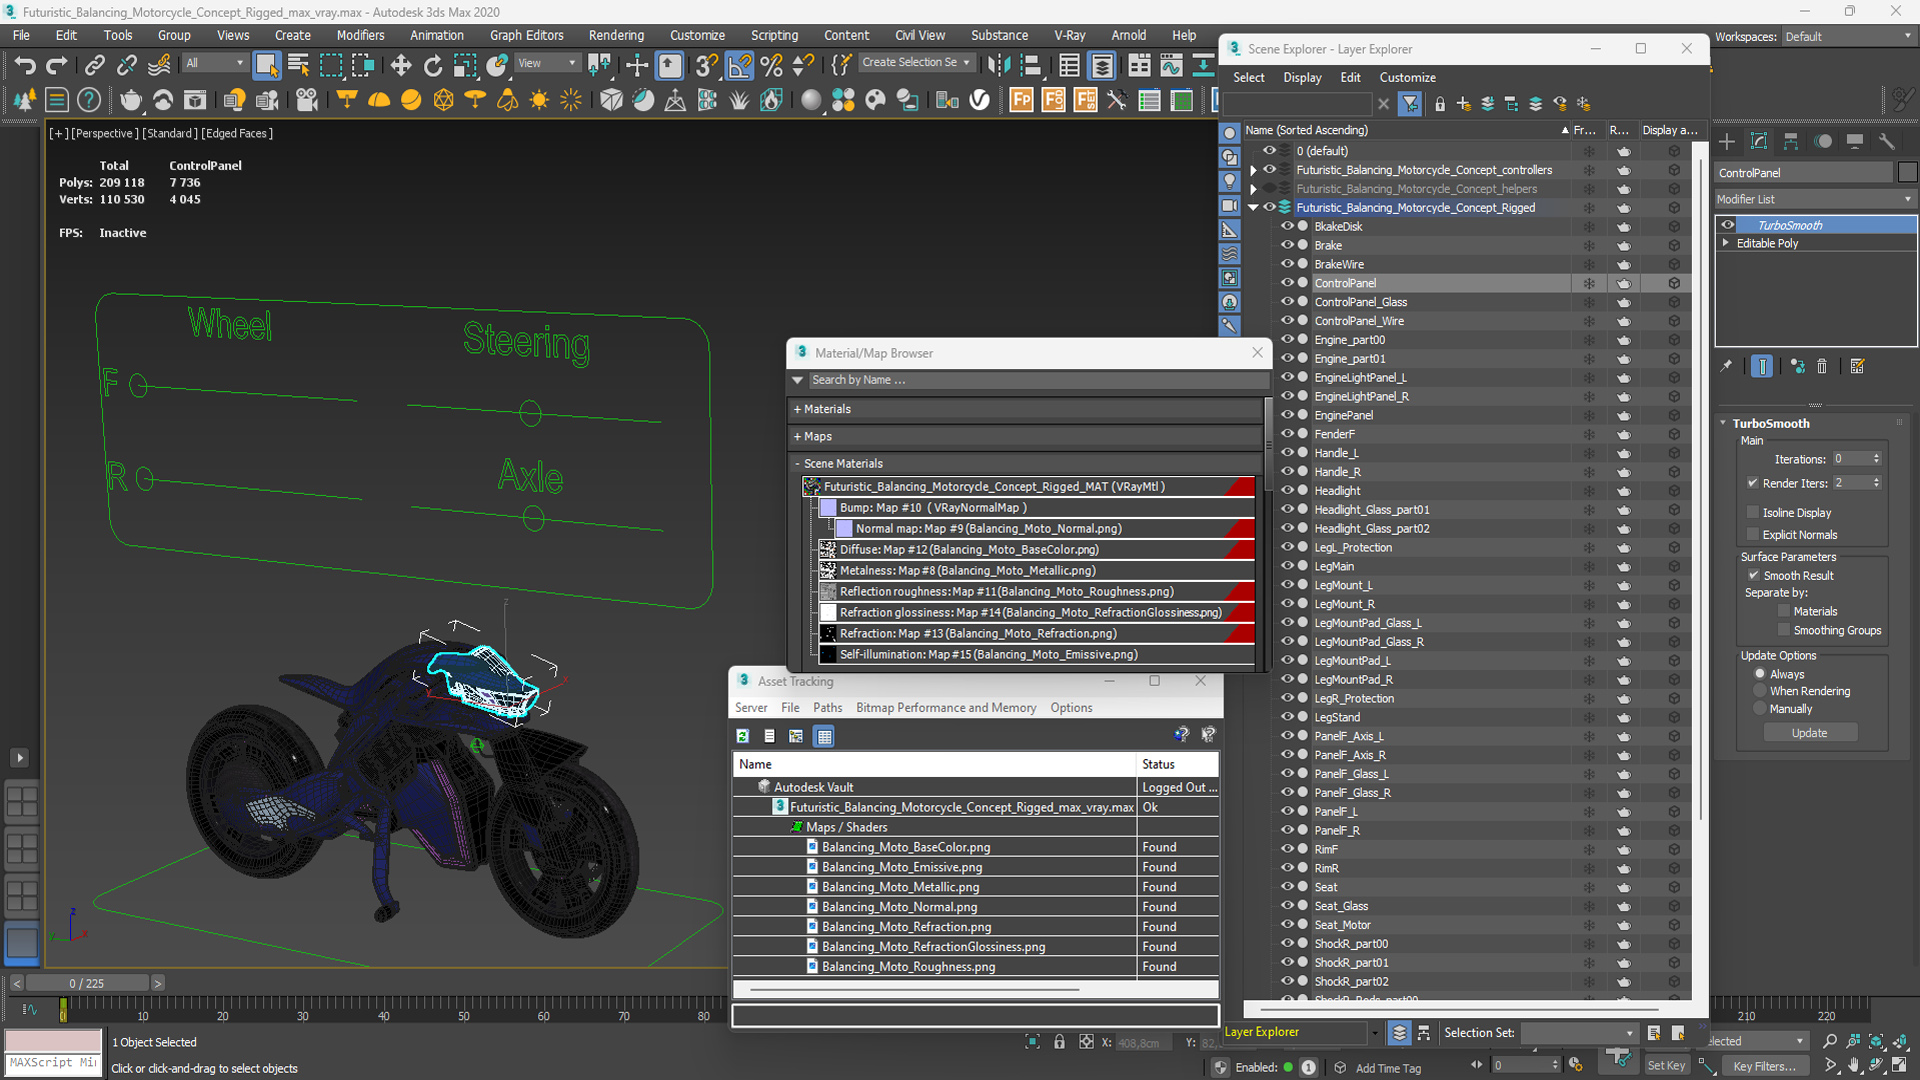The image size is (1920, 1080).
Task: Open the Graph Editors menu
Action: point(526,35)
